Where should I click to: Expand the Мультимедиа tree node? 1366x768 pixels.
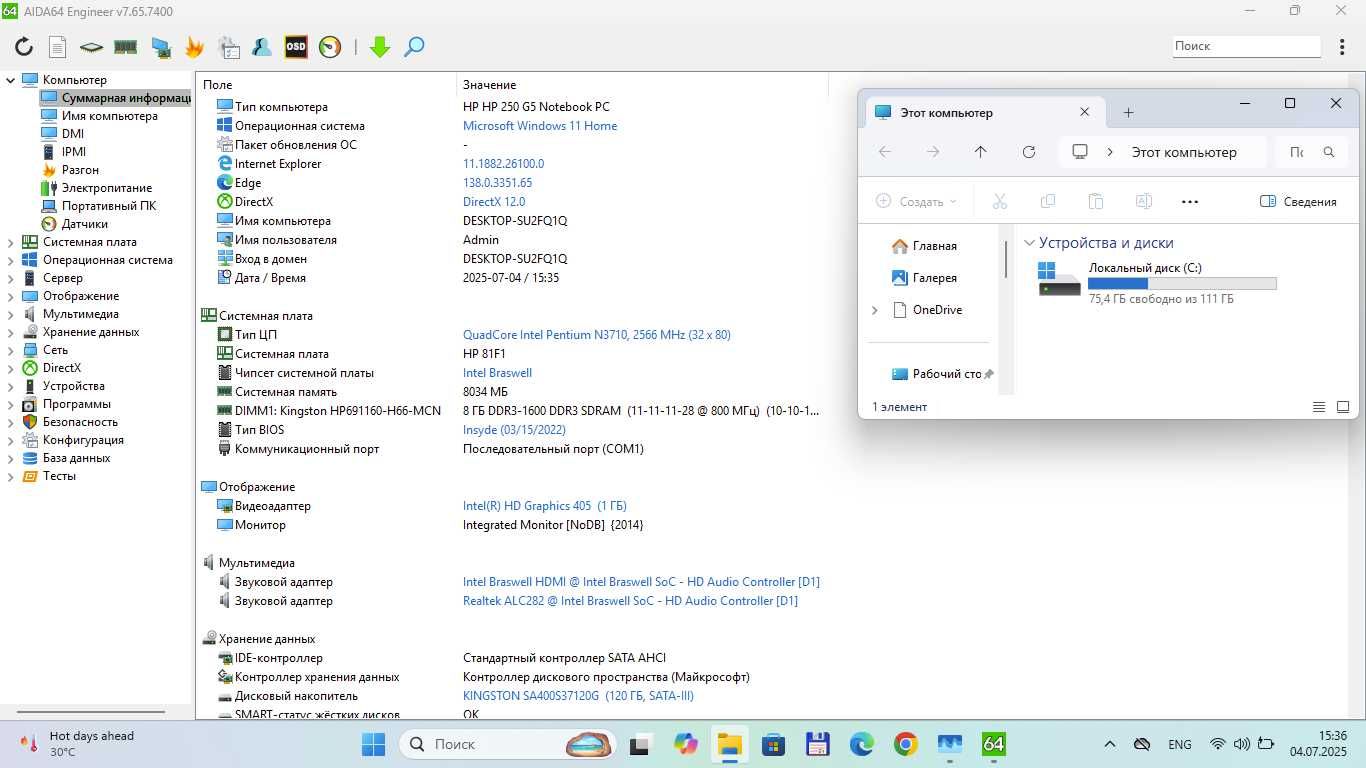[11, 314]
